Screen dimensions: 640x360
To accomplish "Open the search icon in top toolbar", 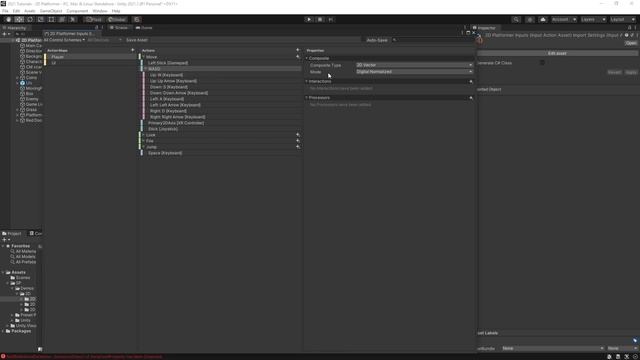I will [x=516, y=20].
